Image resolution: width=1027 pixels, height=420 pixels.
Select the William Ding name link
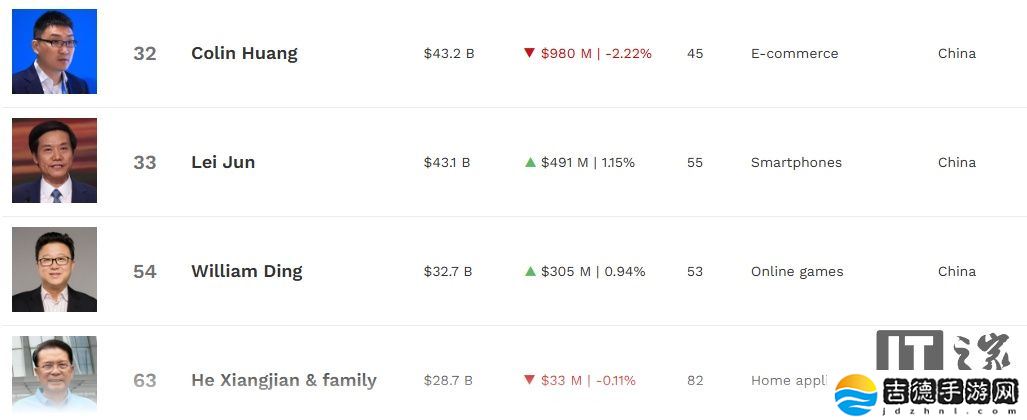point(246,271)
